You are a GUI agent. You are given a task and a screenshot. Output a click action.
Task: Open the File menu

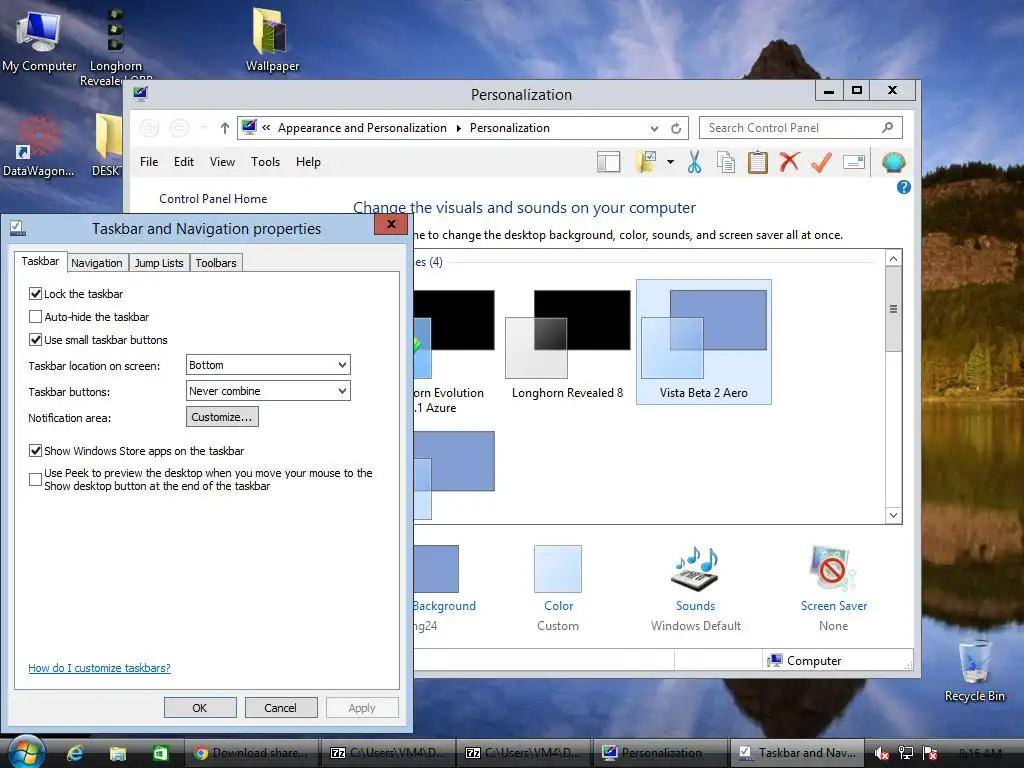pyautogui.click(x=149, y=162)
